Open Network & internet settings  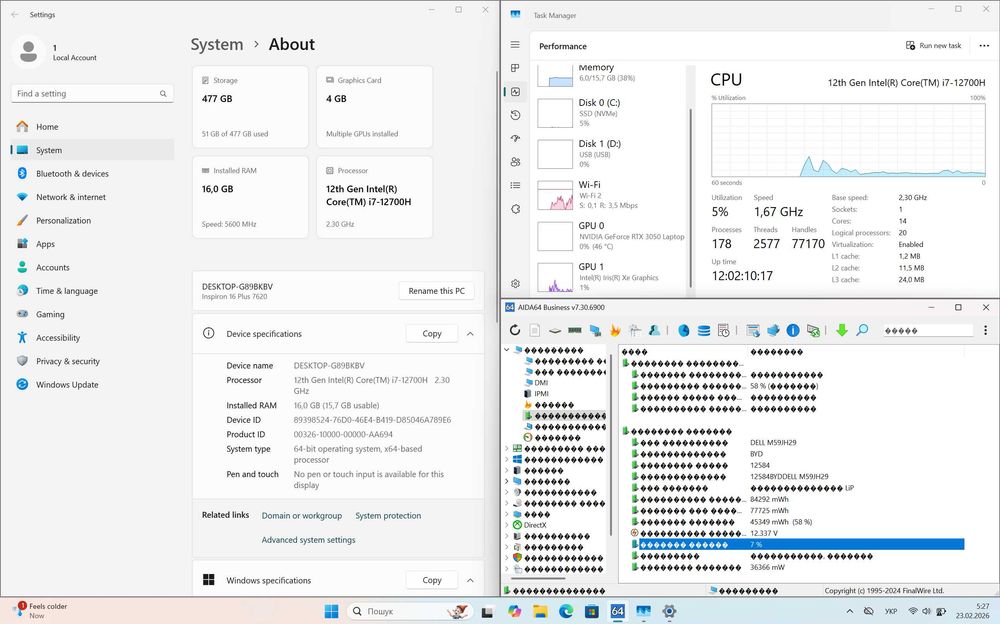point(92,197)
